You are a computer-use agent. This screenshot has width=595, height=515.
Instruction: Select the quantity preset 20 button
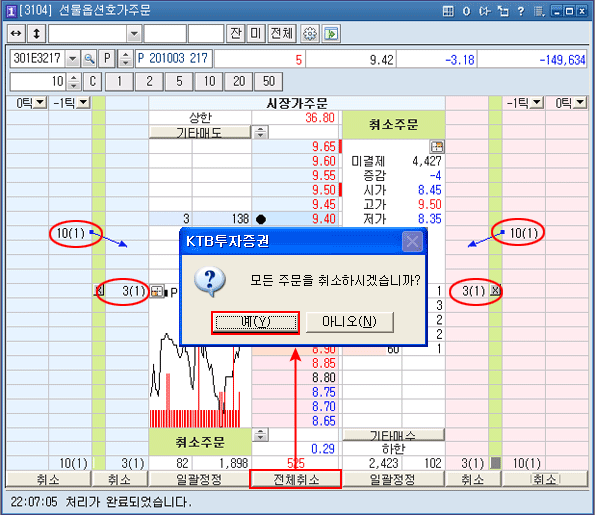(239, 82)
